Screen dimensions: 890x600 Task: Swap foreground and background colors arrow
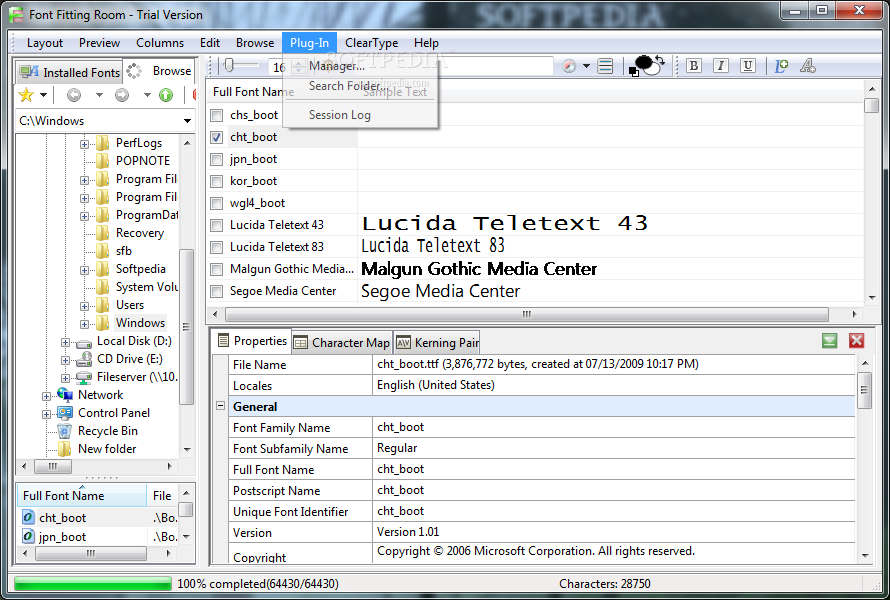coord(661,60)
